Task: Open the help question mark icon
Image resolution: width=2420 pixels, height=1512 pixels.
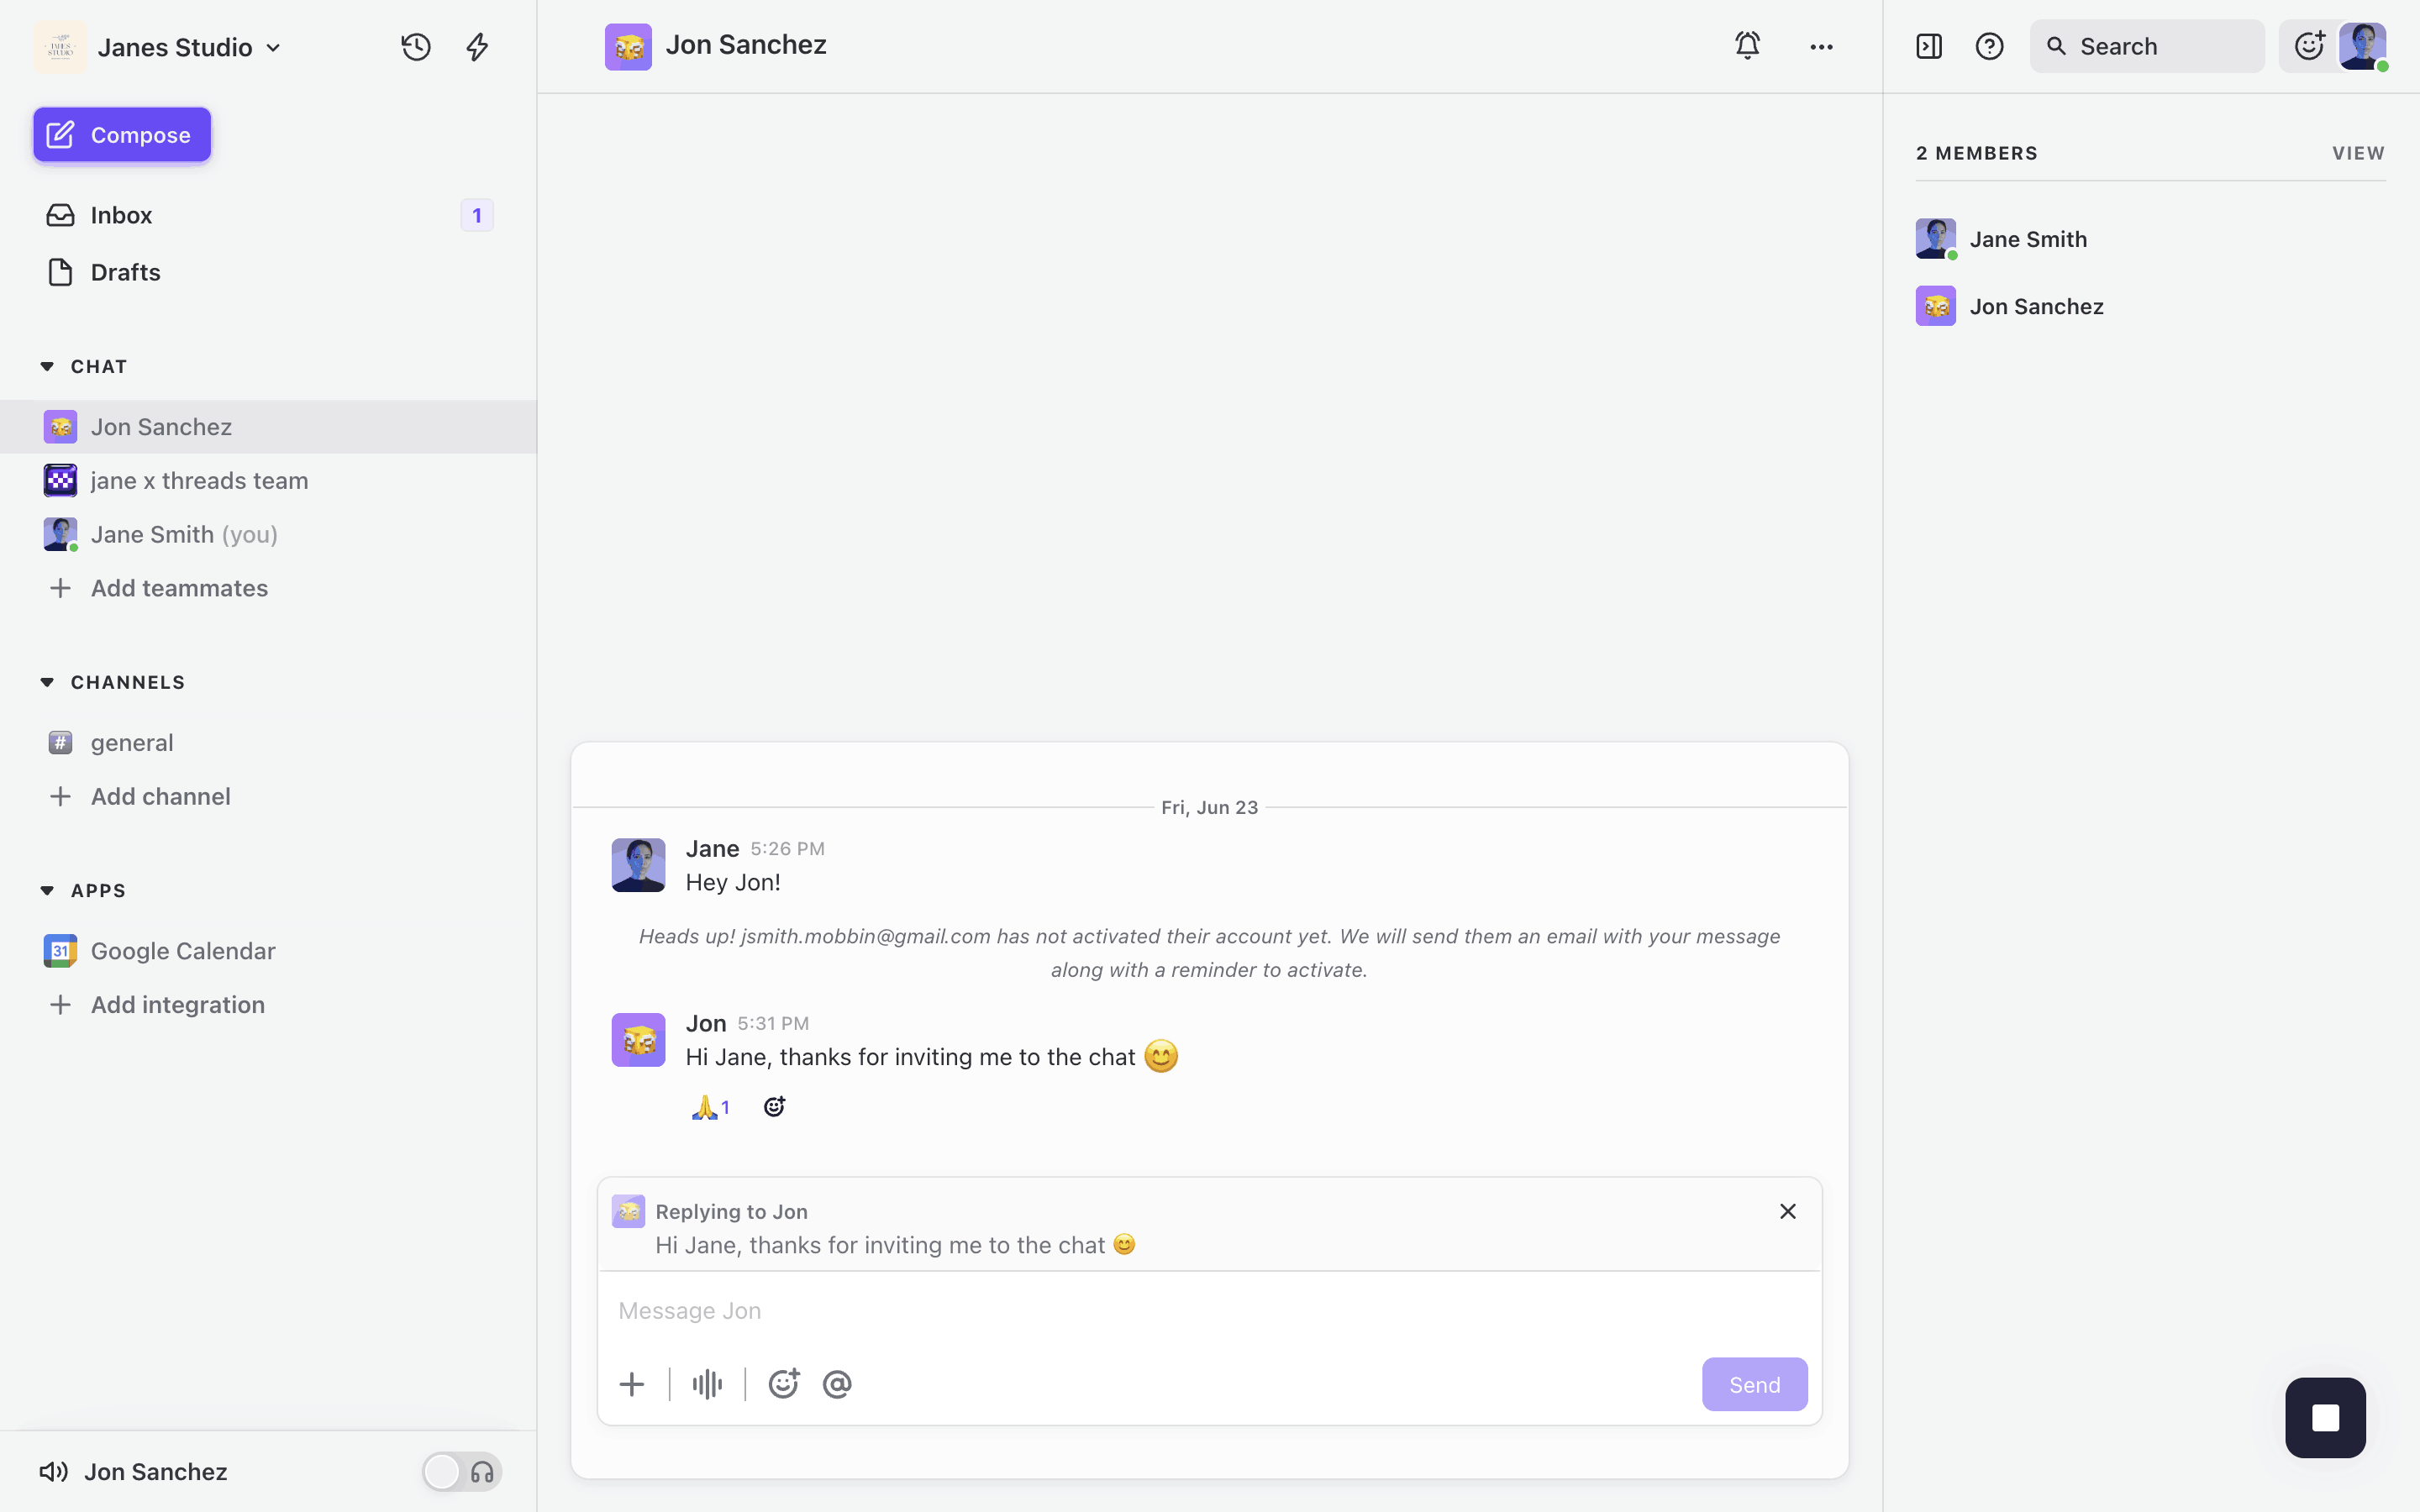Action: (x=1989, y=47)
